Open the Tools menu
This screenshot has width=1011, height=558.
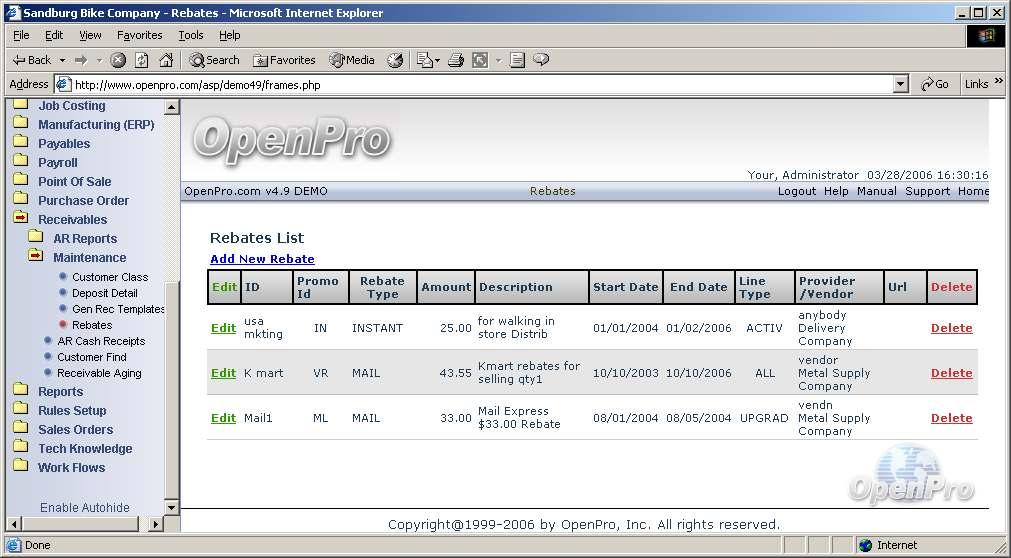point(190,35)
